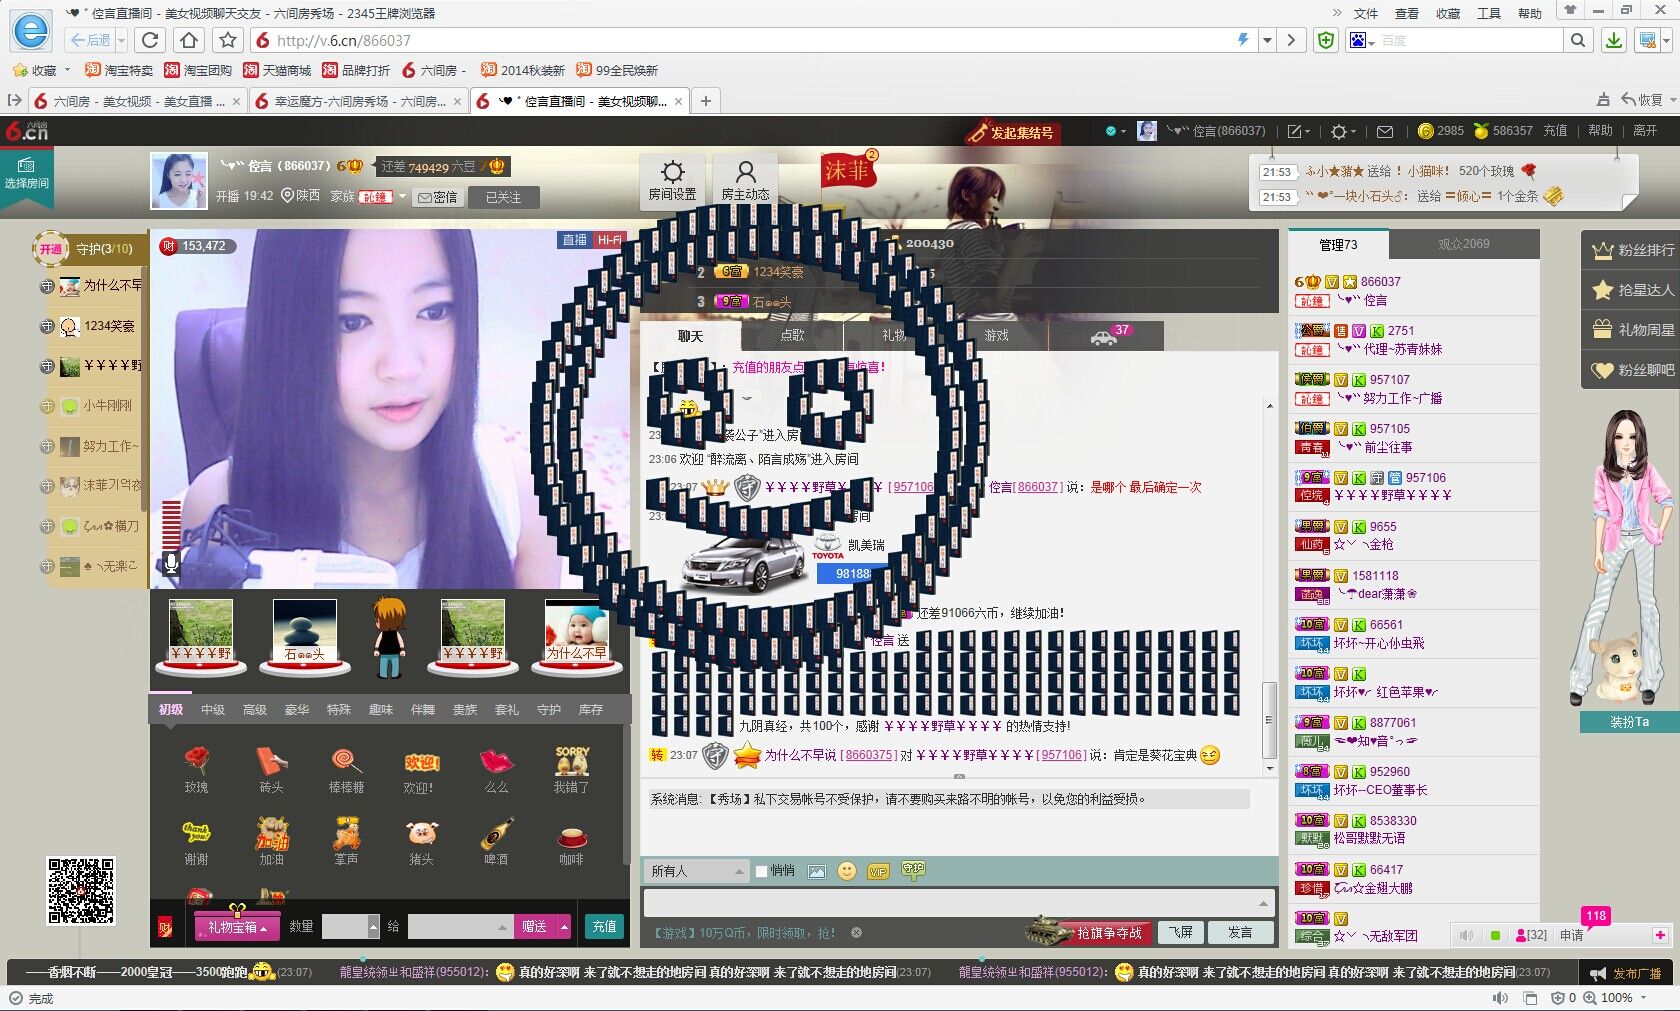The image size is (1680, 1011).
Task: Click volume level bars beside video
Action: (x=171, y=524)
